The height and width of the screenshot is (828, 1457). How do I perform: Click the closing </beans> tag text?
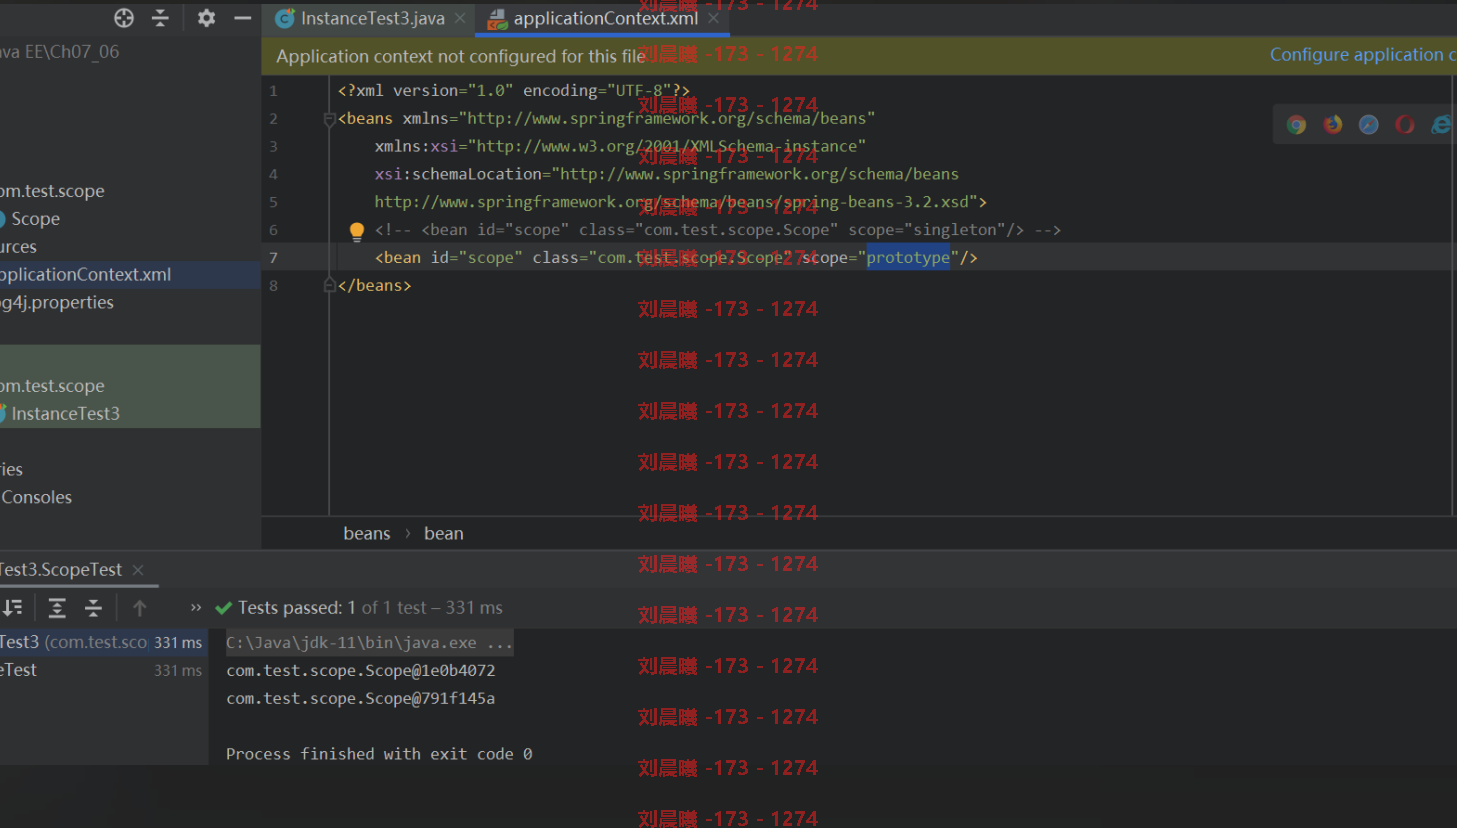374,286
